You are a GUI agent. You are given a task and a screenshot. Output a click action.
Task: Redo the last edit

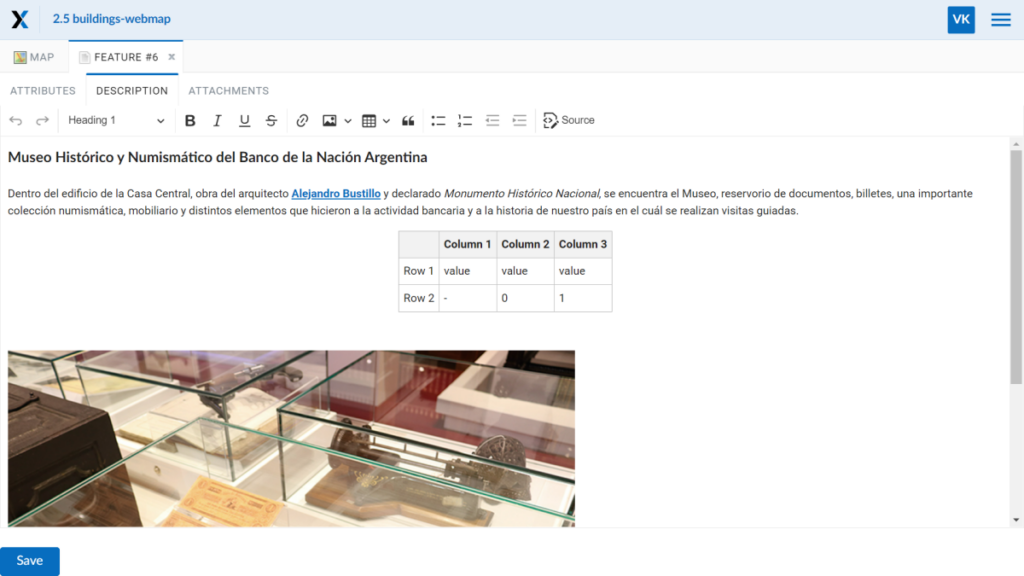point(42,120)
